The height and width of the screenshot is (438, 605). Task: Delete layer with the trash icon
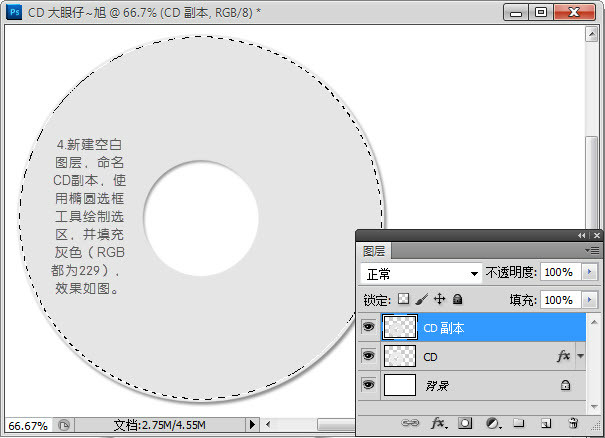click(573, 424)
